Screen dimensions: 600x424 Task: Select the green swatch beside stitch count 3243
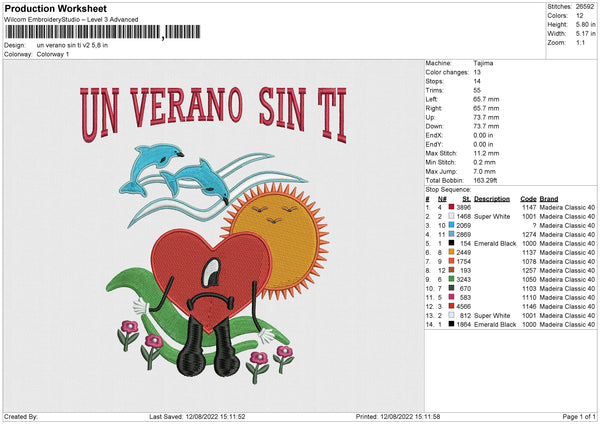coord(451,279)
